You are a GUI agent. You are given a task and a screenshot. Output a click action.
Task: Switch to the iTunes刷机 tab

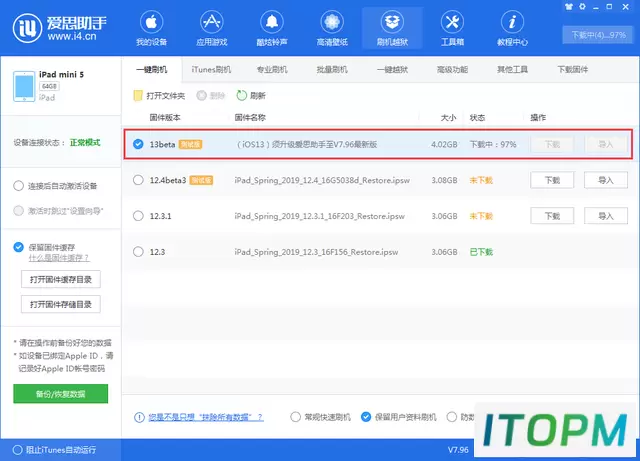(211, 70)
